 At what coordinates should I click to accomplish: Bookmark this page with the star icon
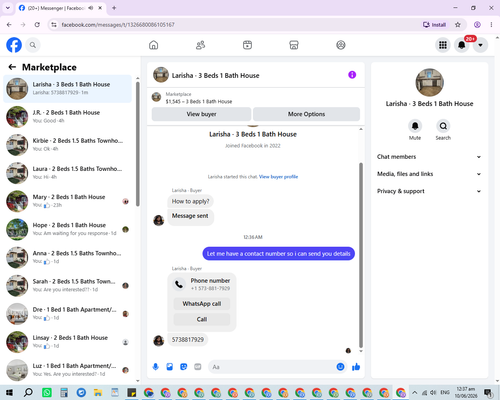pyautogui.click(x=458, y=25)
